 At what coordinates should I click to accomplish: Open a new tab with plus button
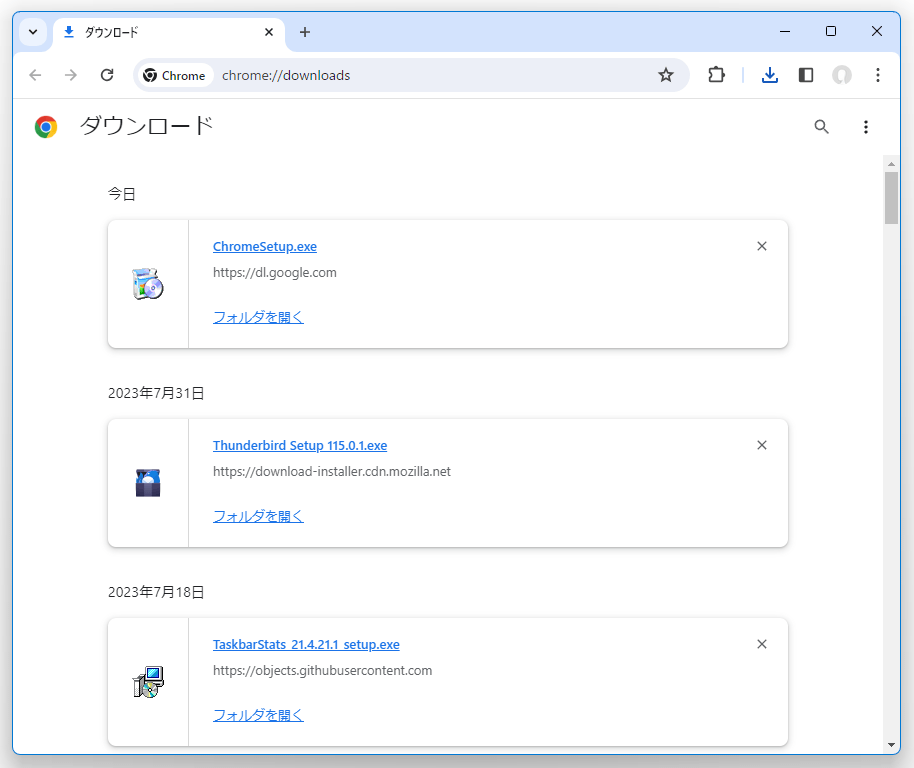(x=305, y=32)
